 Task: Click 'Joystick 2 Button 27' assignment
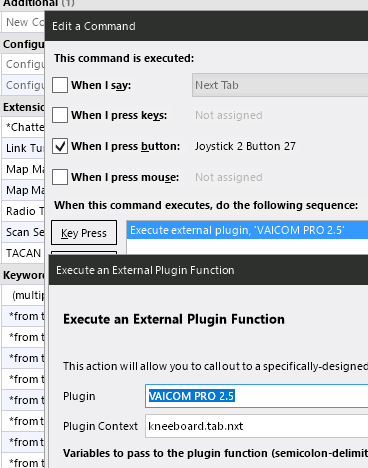(245, 146)
